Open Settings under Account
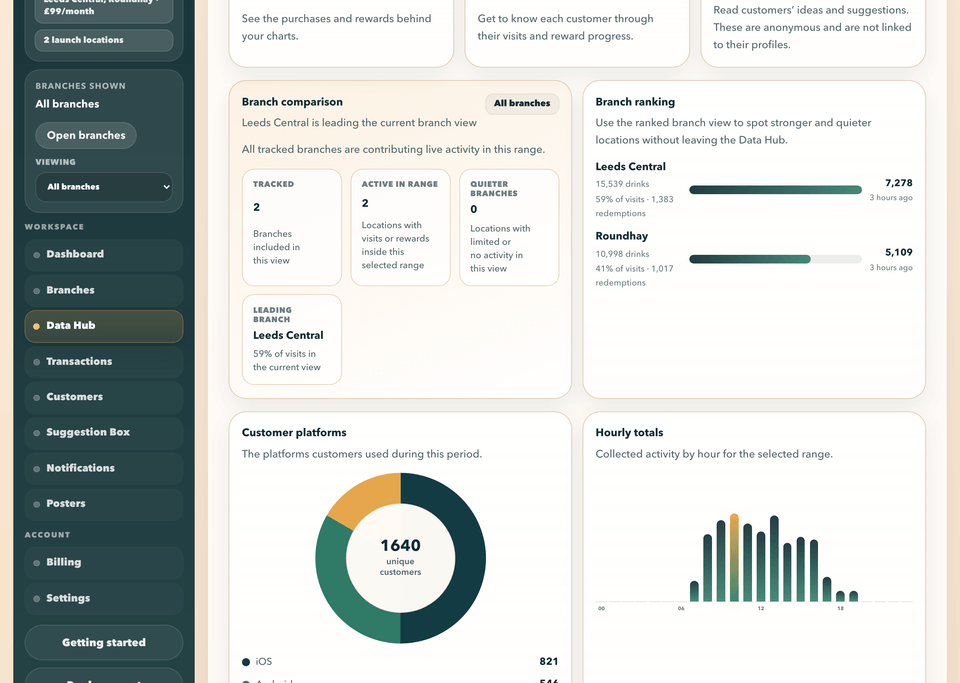Screen dimensions: 960x683 (x=103, y=599)
